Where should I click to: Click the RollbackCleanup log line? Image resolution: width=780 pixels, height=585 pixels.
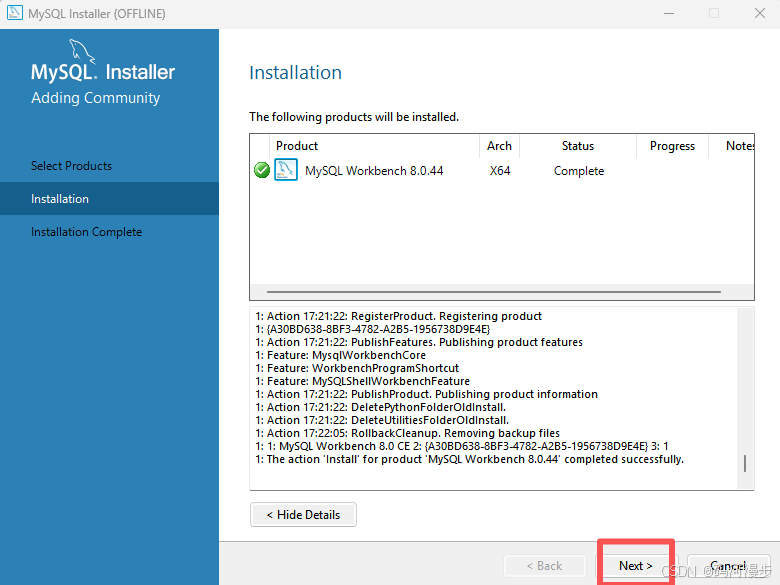click(407, 433)
